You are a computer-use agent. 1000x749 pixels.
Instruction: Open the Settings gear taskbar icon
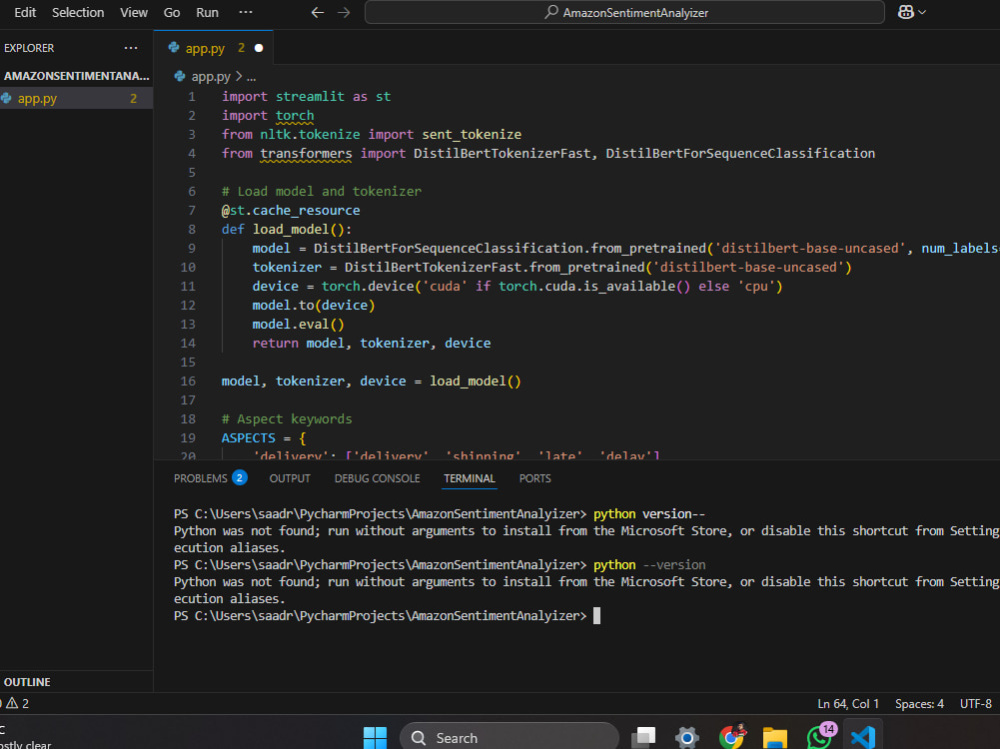(x=688, y=737)
